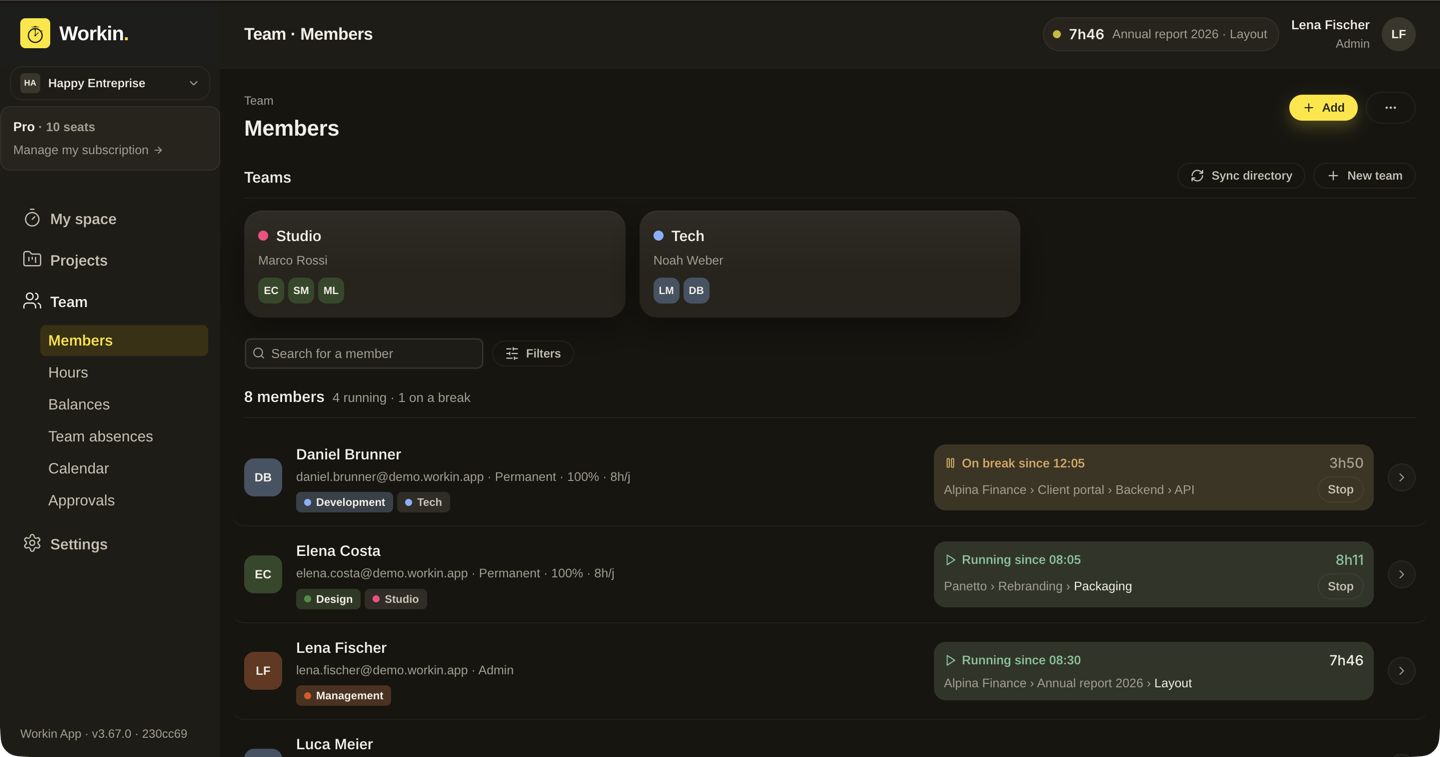Click Lena Fischer's Management tag
1440x757 pixels.
[x=343, y=696]
